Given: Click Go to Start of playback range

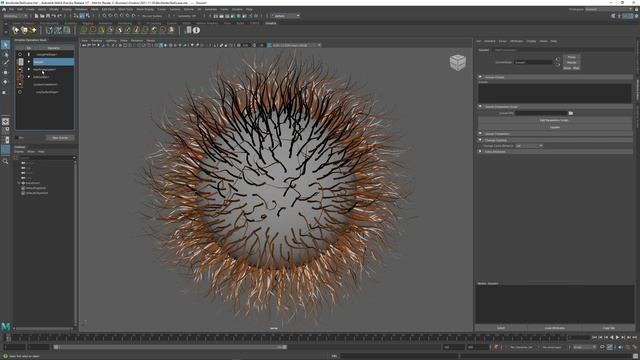Looking at the screenshot, I should [x=594, y=338].
